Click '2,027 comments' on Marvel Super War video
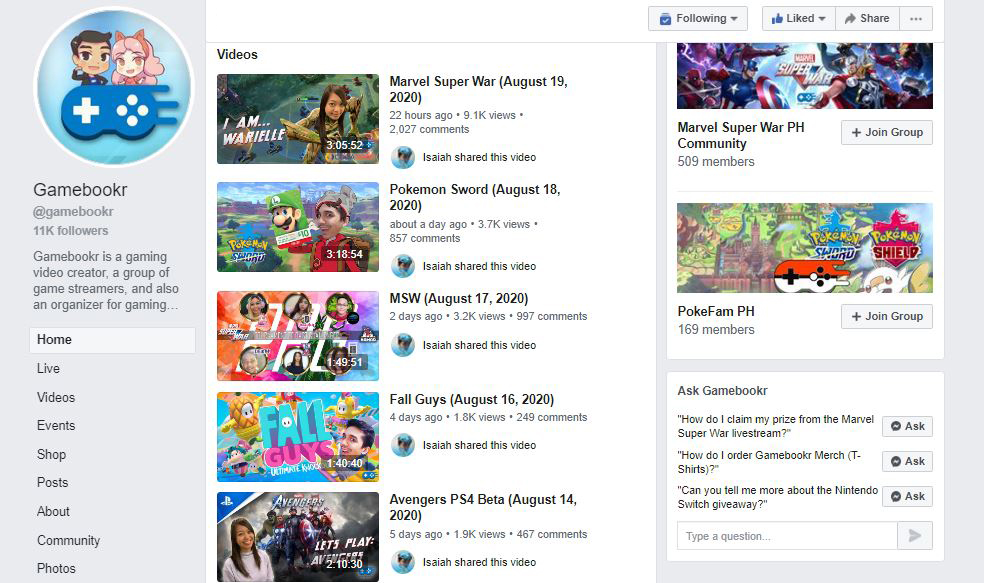This screenshot has width=984, height=583. coord(429,129)
